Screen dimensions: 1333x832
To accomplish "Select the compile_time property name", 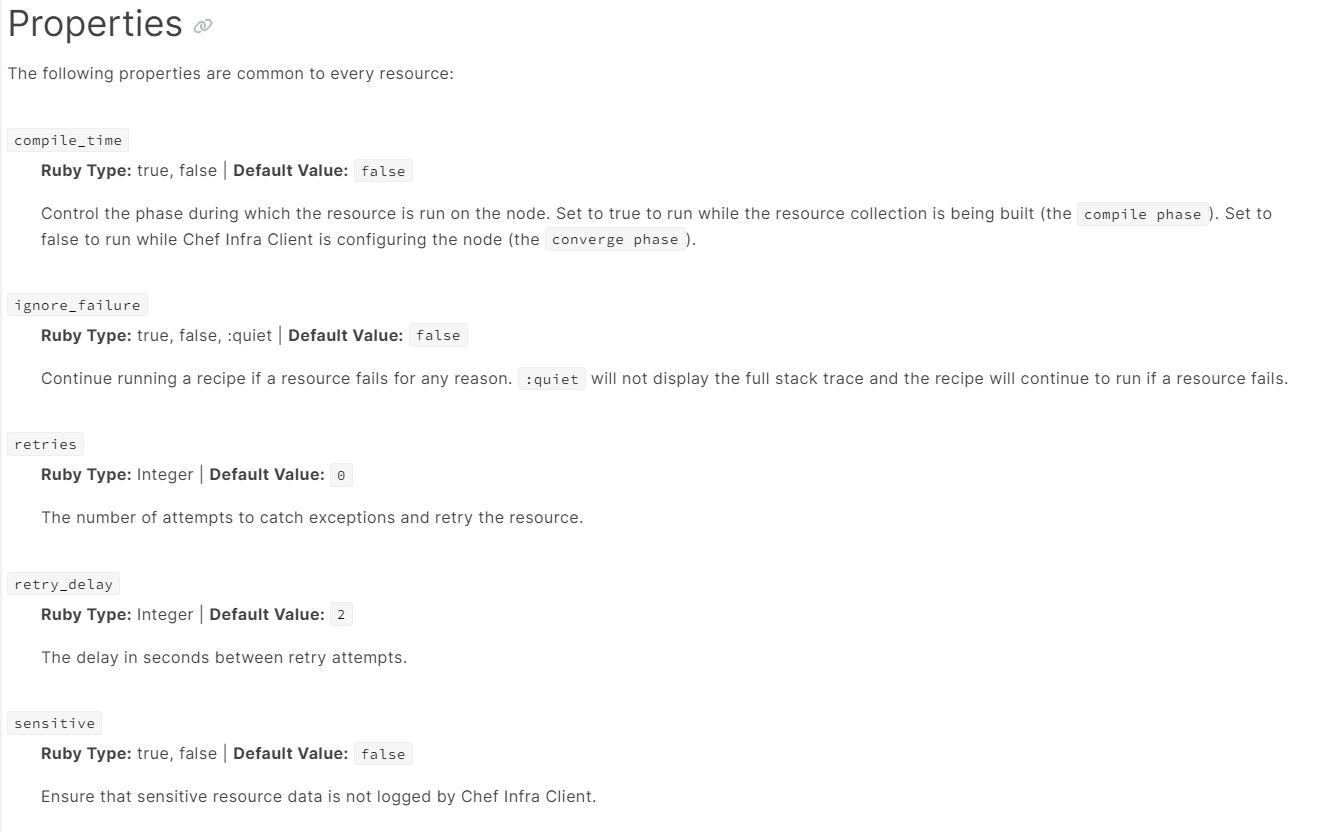I will click(x=68, y=140).
